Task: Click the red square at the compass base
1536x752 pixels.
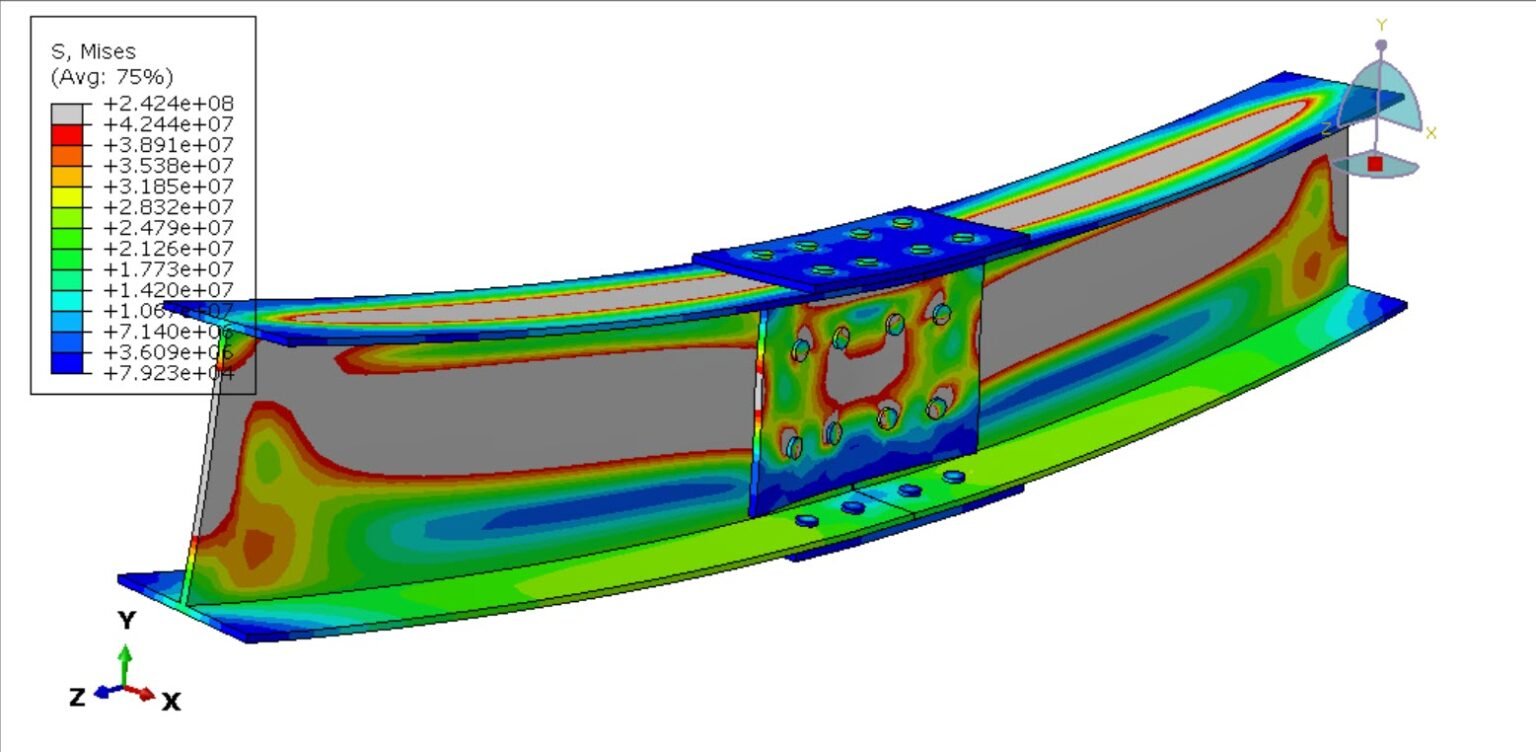Action: point(1375,163)
